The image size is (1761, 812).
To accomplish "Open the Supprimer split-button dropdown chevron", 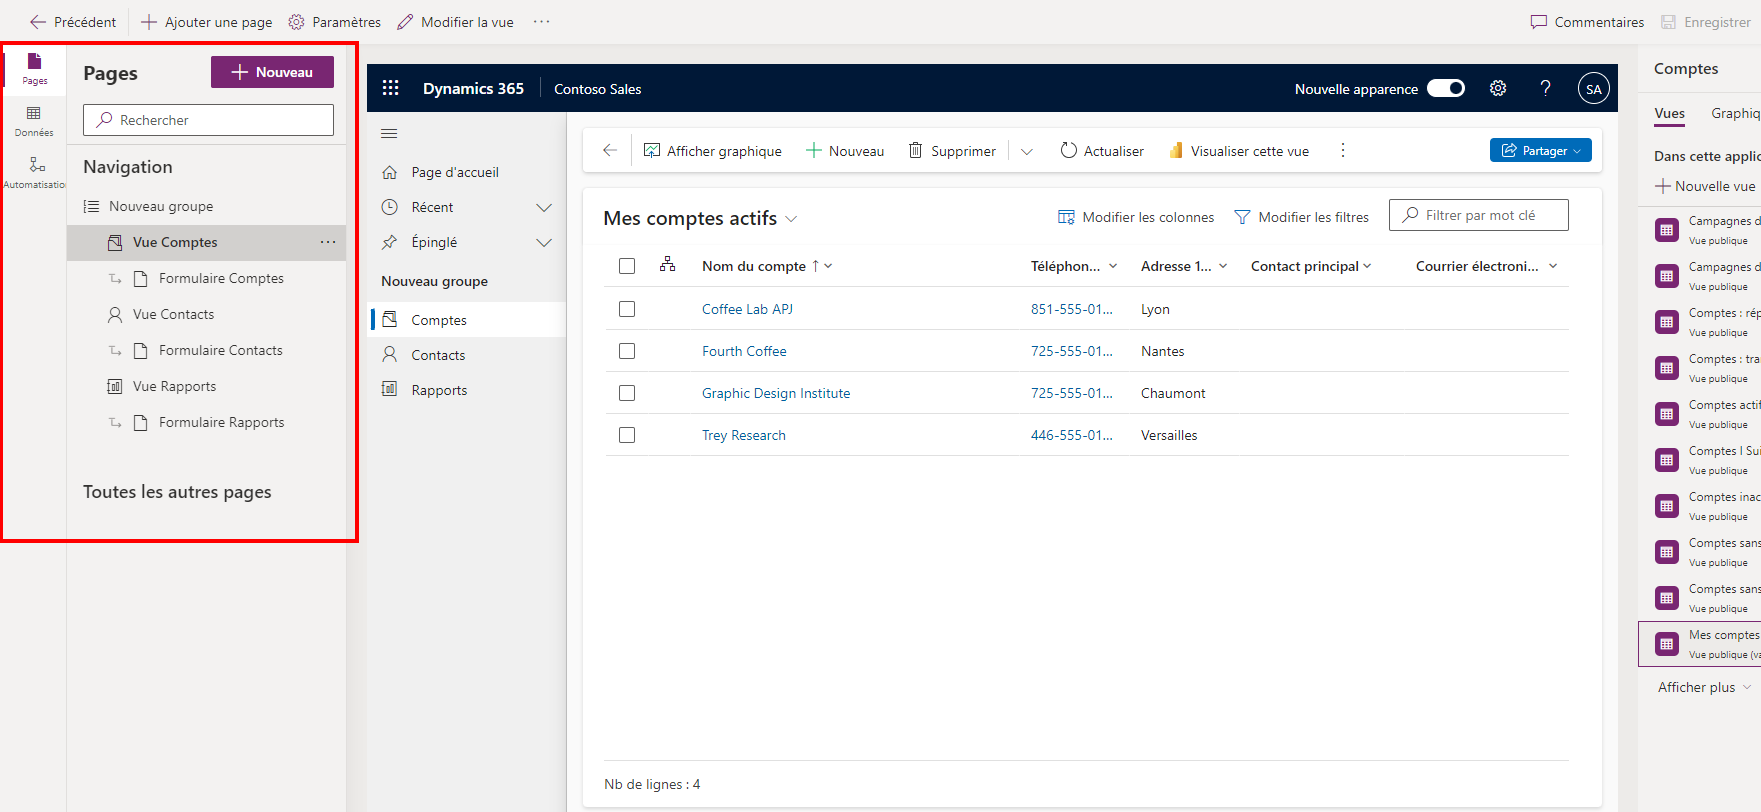I will pyautogui.click(x=1026, y=151).
